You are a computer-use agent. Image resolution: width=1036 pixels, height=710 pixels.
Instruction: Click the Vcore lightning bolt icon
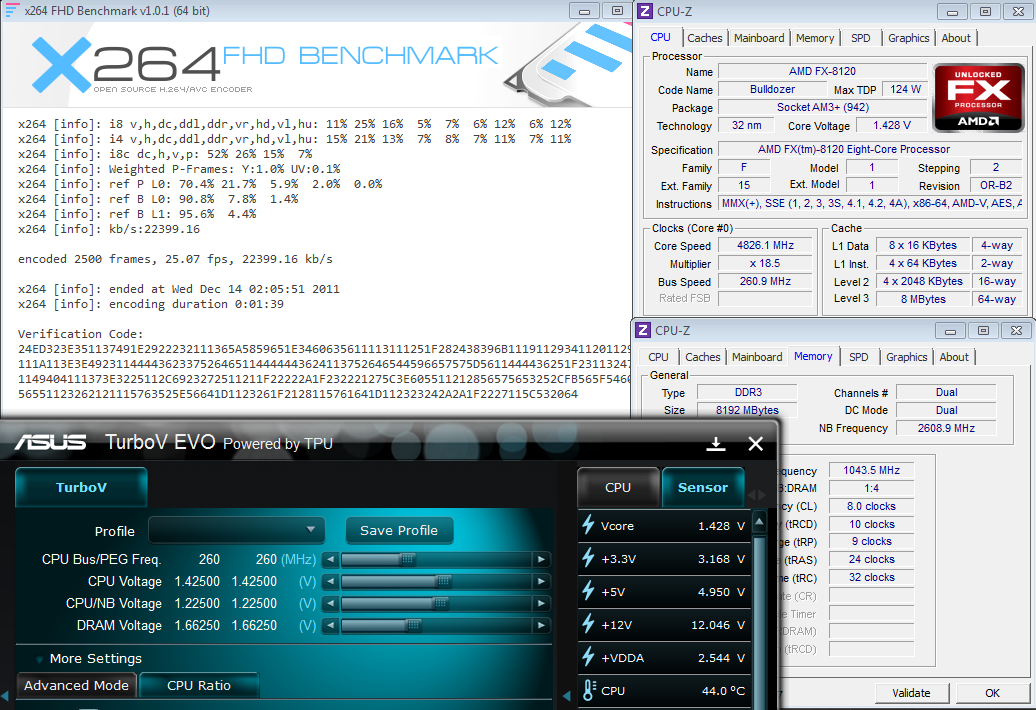[588, 526]
